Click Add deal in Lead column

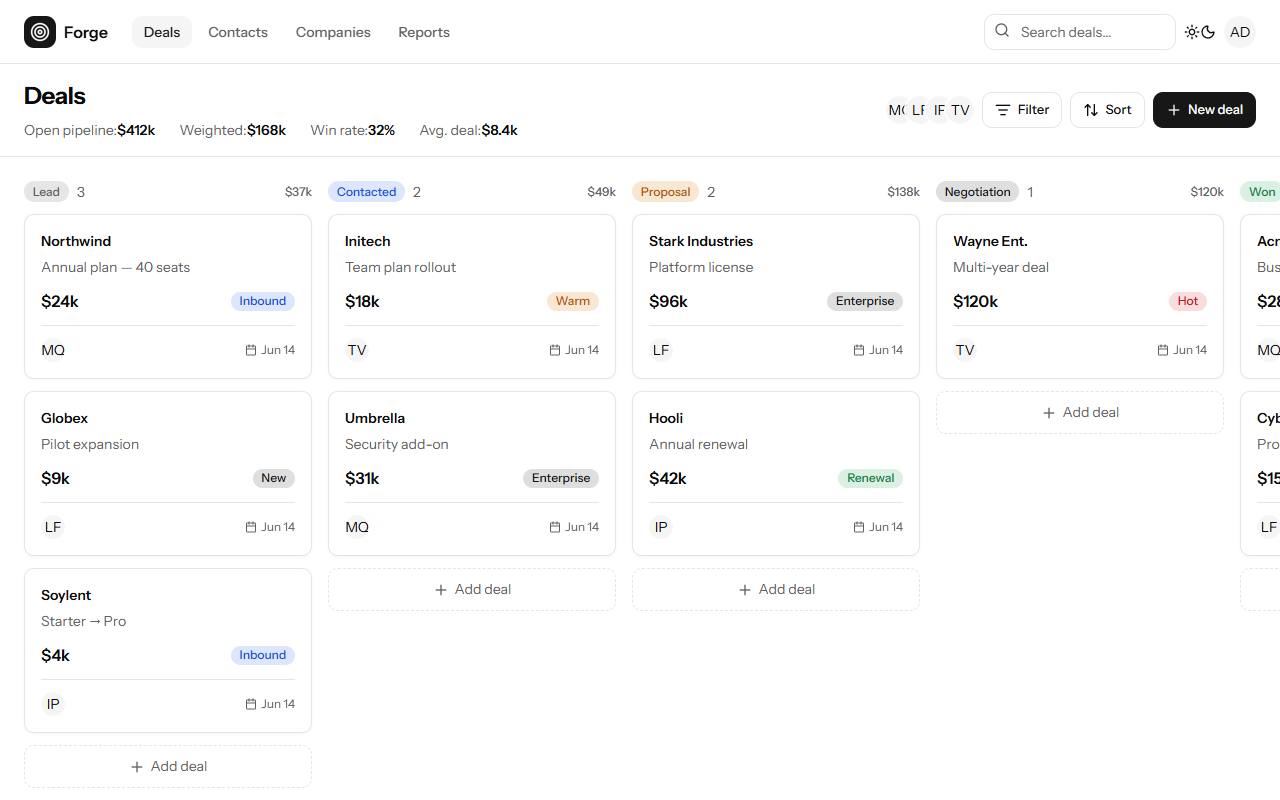tap(168, 767)
